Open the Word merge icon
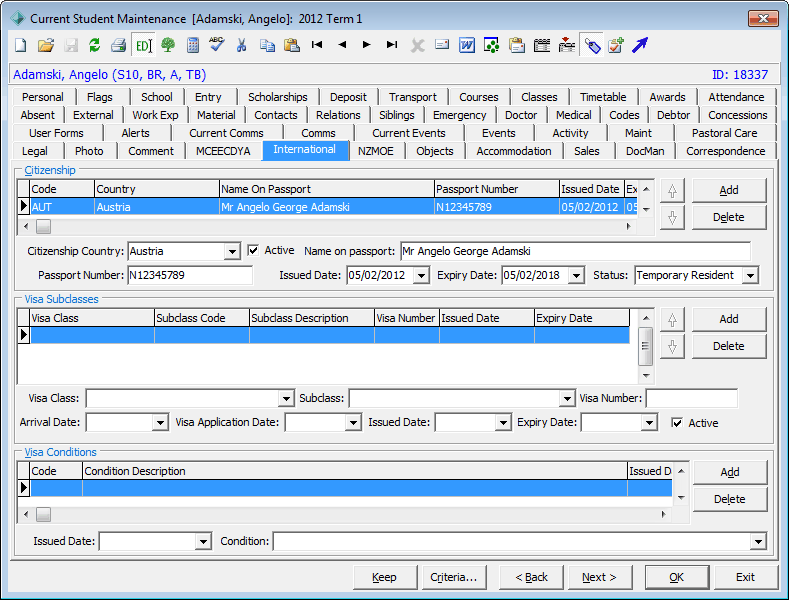Image resolution: width=789 pixels, height=600 pixels. click(467, 45)
